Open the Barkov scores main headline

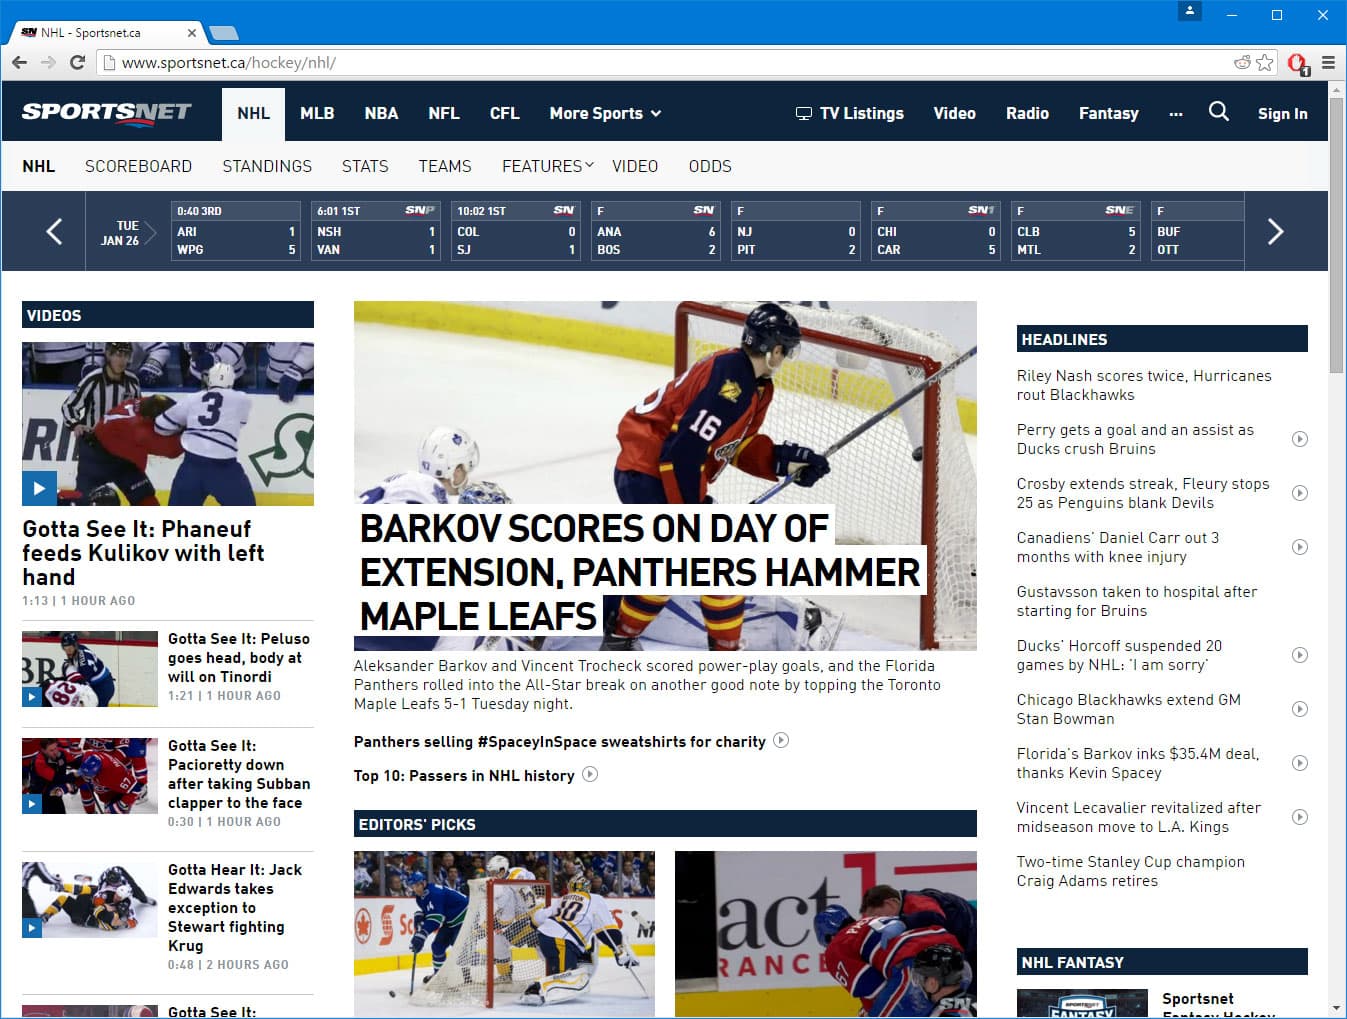[640, 572]
